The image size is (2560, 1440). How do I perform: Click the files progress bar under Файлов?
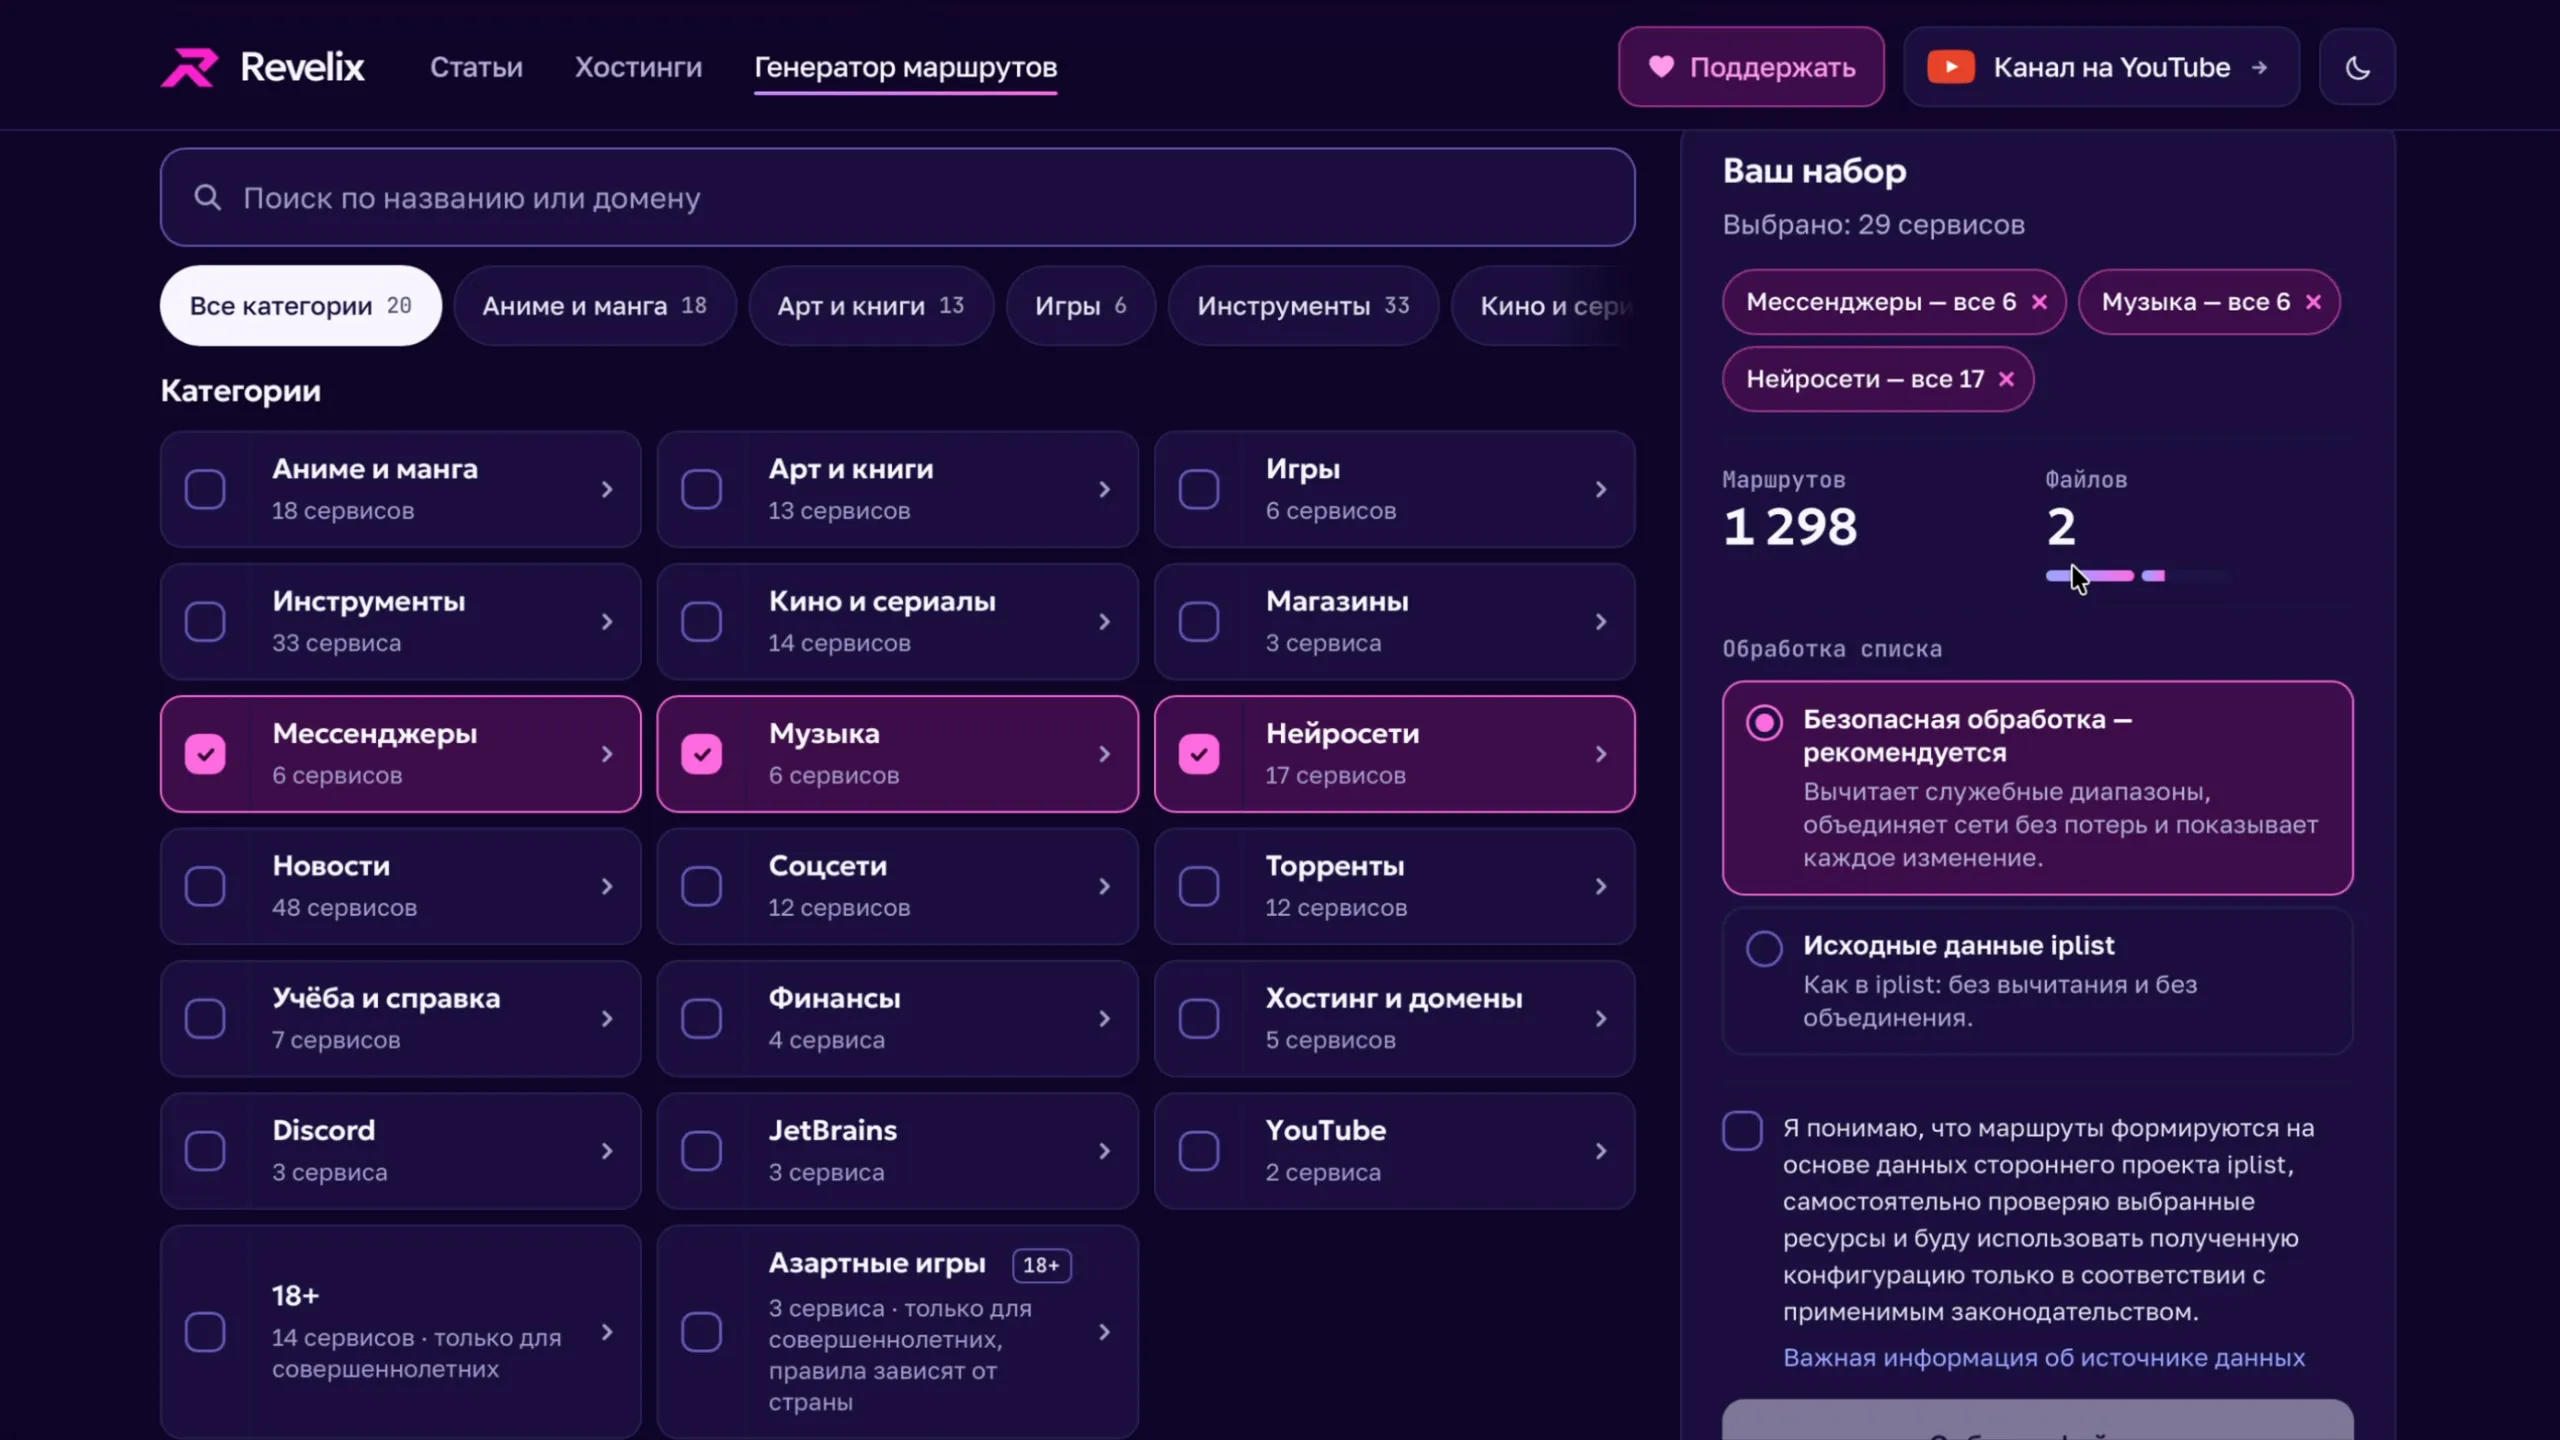[2138, 576]
